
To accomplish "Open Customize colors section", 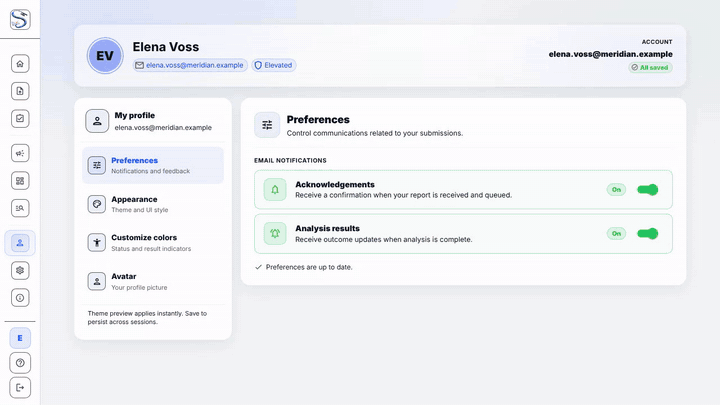I will (153, 242).
